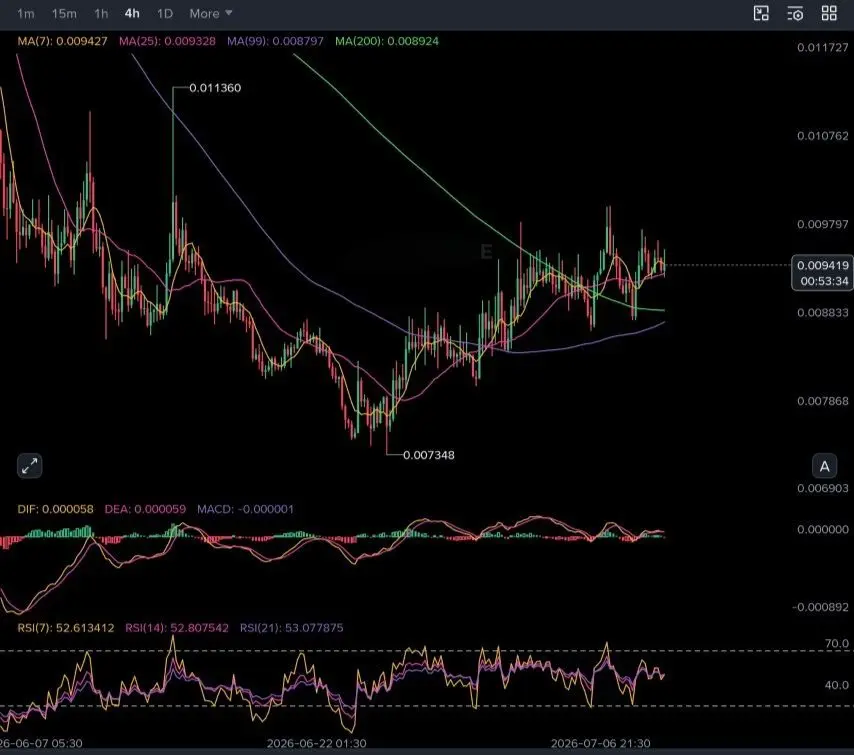Toggle auto scale with the A button
The height and width of the screenshot is (755, 854).
(x=825, y=466)
